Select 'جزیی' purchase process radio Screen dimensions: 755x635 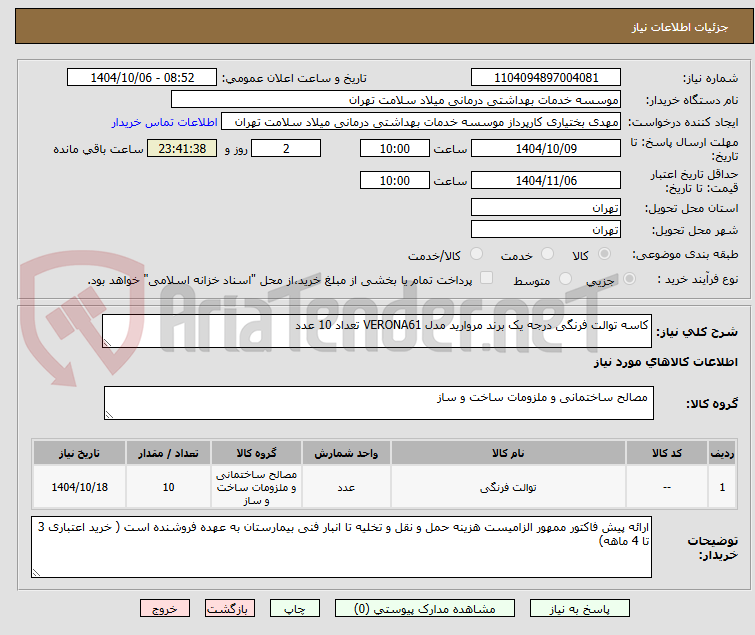pyautogui.click(x=629, y=279)
